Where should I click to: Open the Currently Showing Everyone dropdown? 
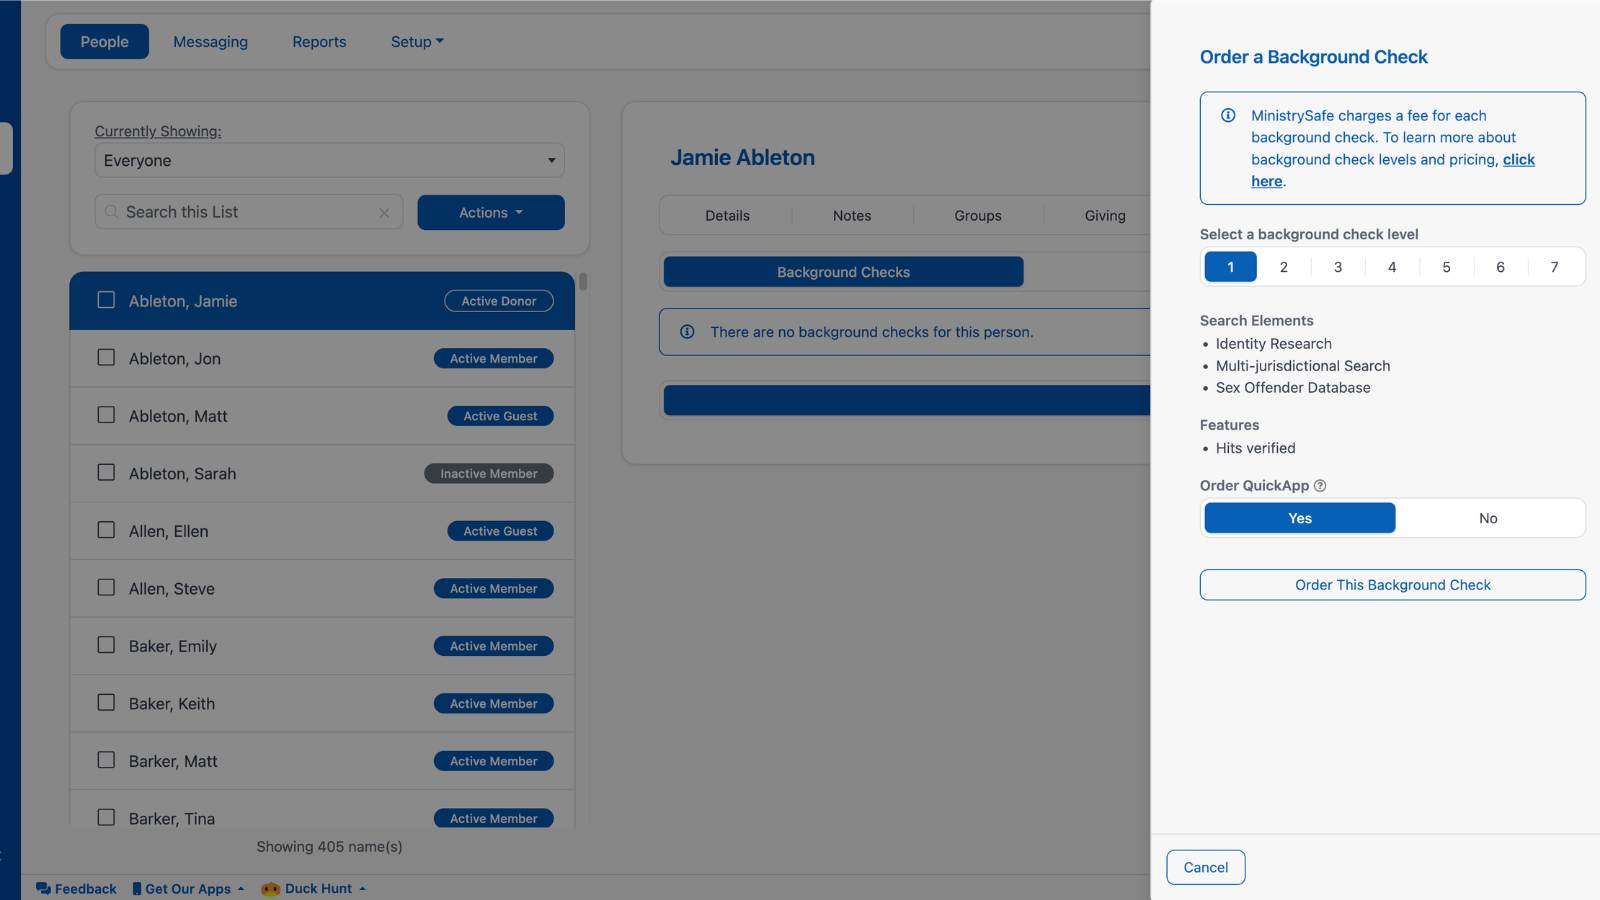[x=329, y=160]
